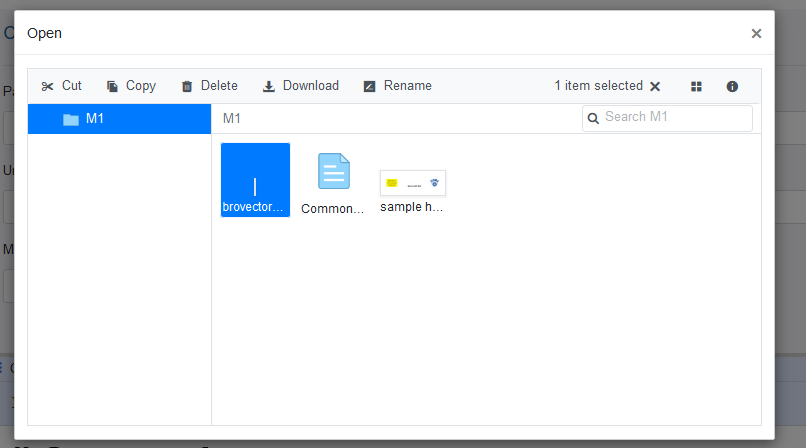Viewport: 806px width, 448px height.
Task: Click the Open dialog title
Action: coord(44,33)
